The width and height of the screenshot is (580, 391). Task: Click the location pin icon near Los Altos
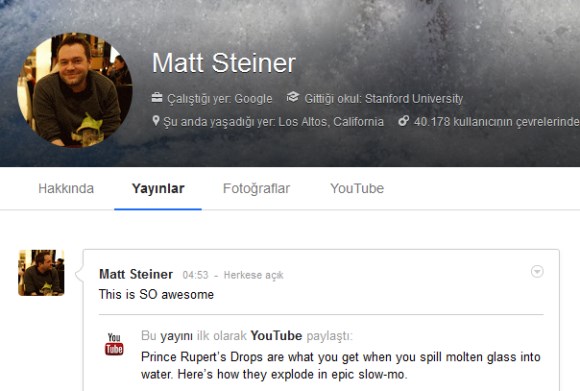(156, 121)
